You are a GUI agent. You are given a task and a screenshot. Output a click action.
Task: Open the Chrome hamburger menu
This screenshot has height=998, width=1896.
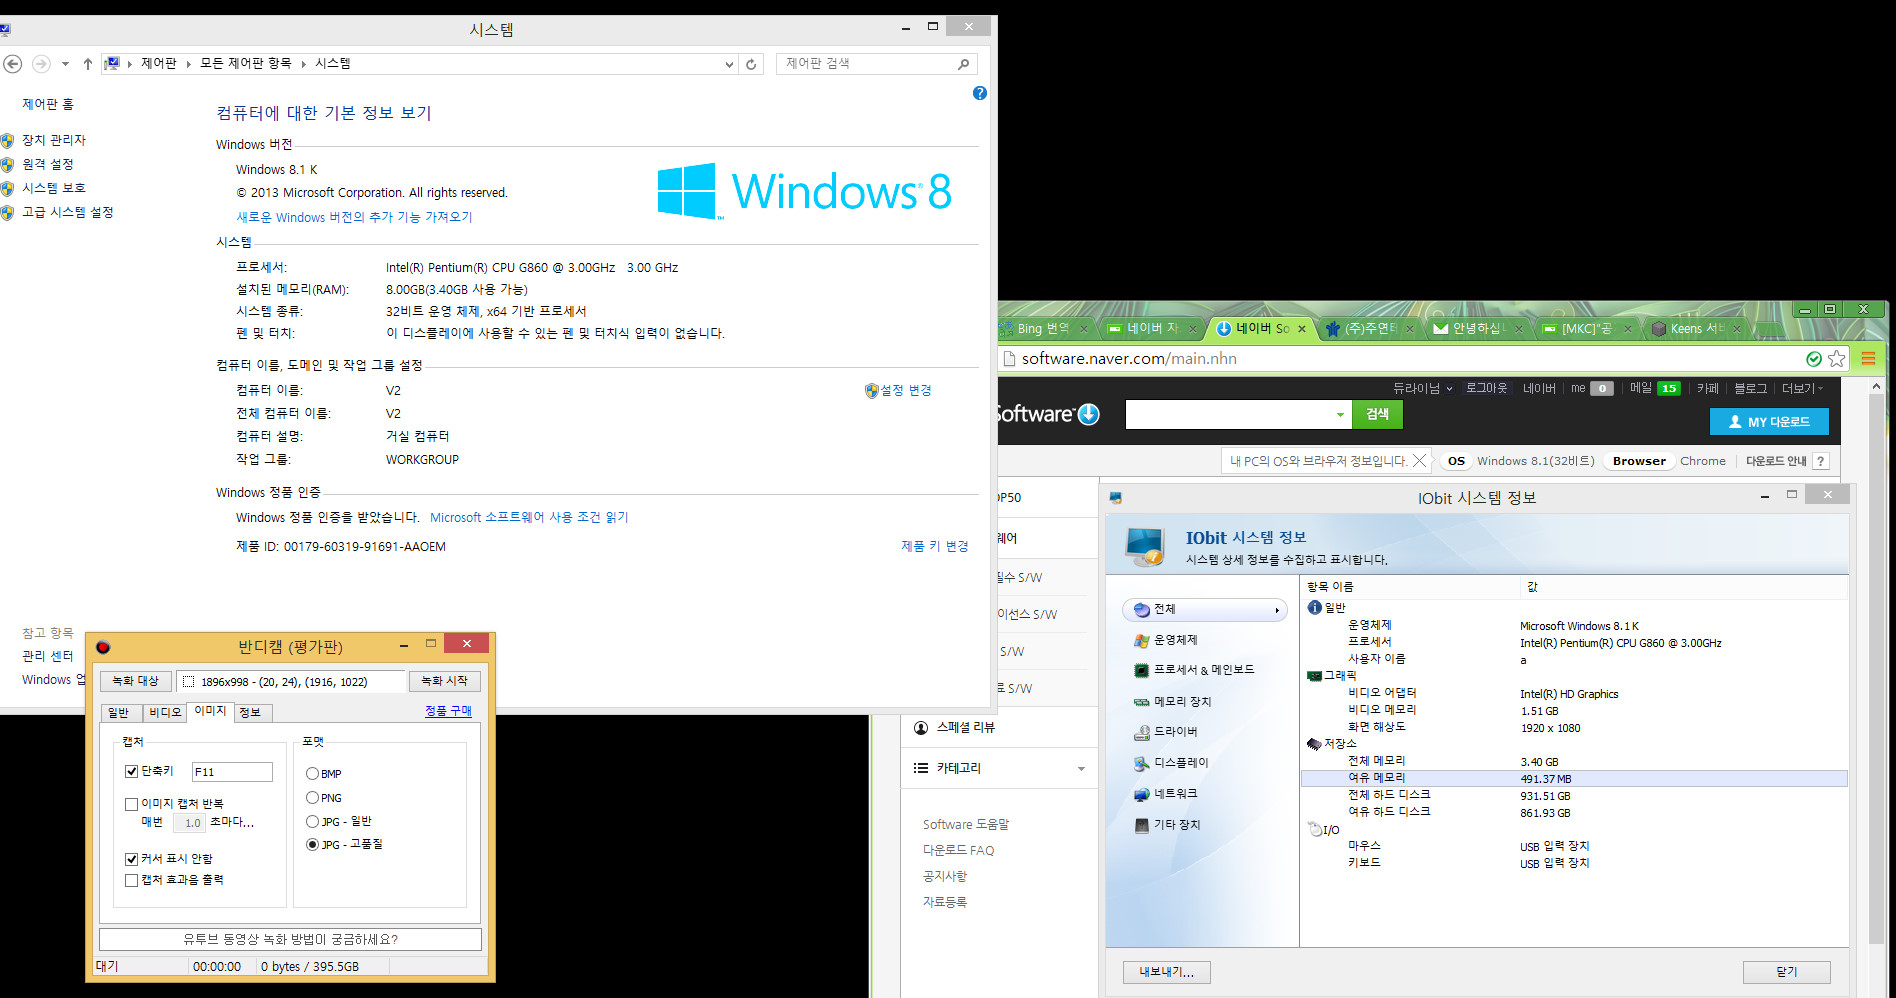[1868, 358]
